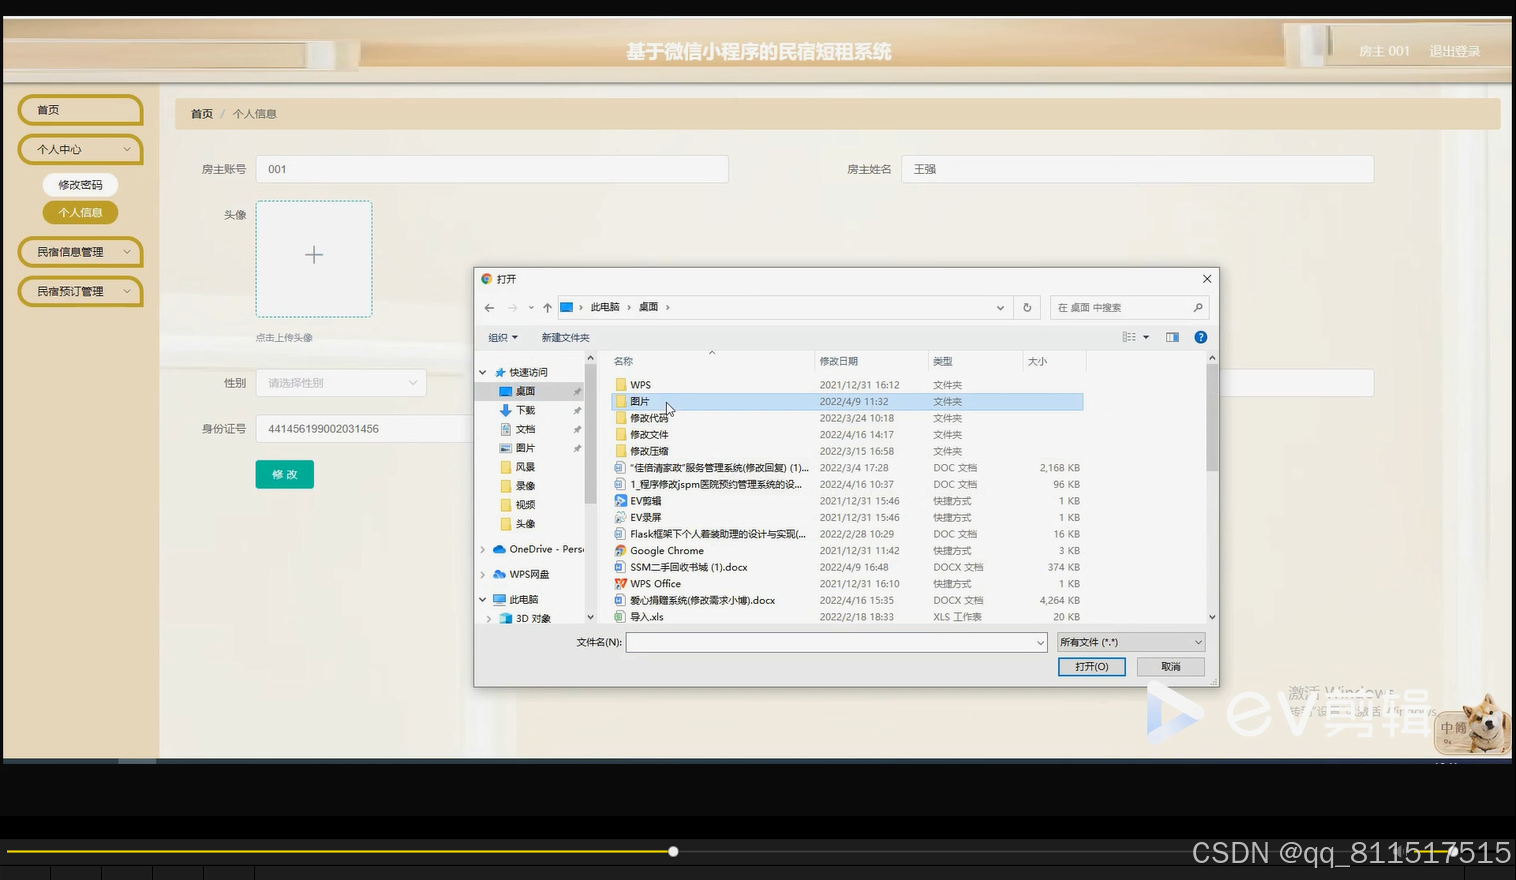Click the Back arrow in the Open dialog

click(489, 308)
